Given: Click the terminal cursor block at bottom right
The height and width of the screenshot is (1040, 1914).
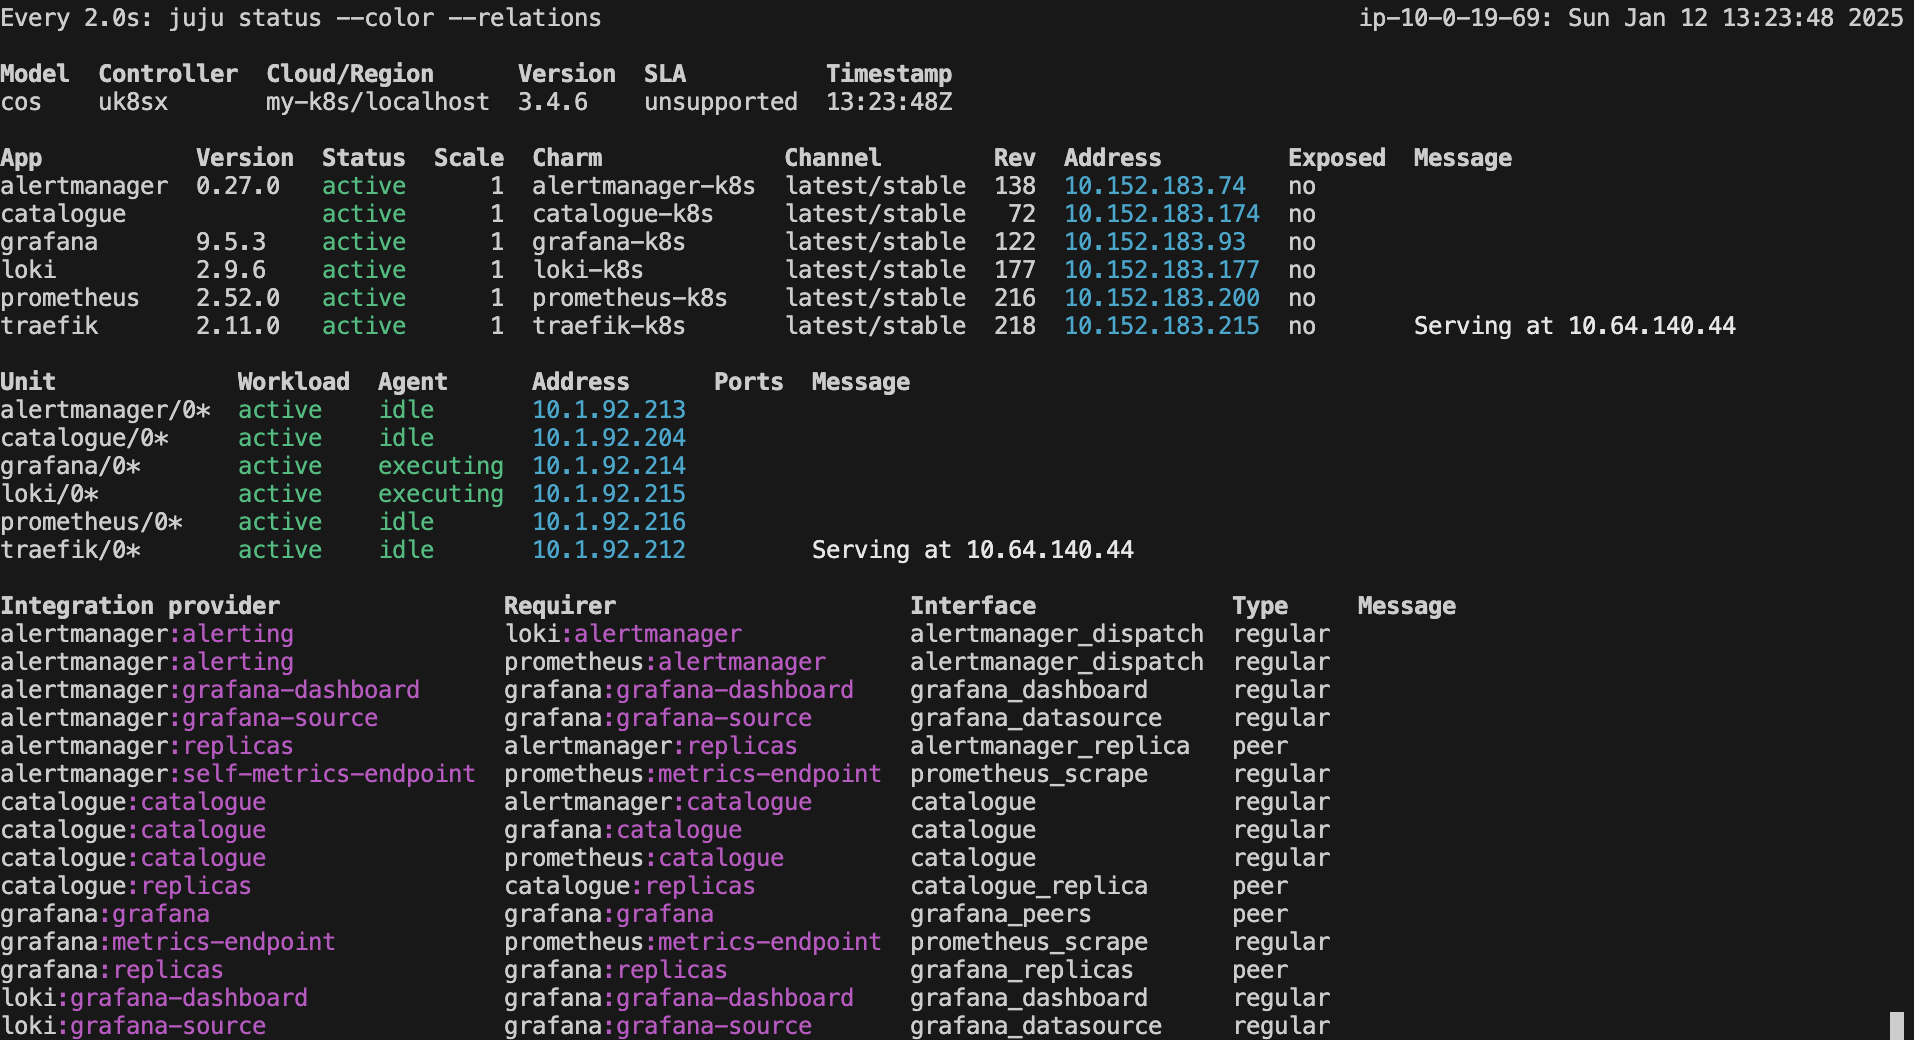Looking at the screenshot, I should tap(1896, 1026).
